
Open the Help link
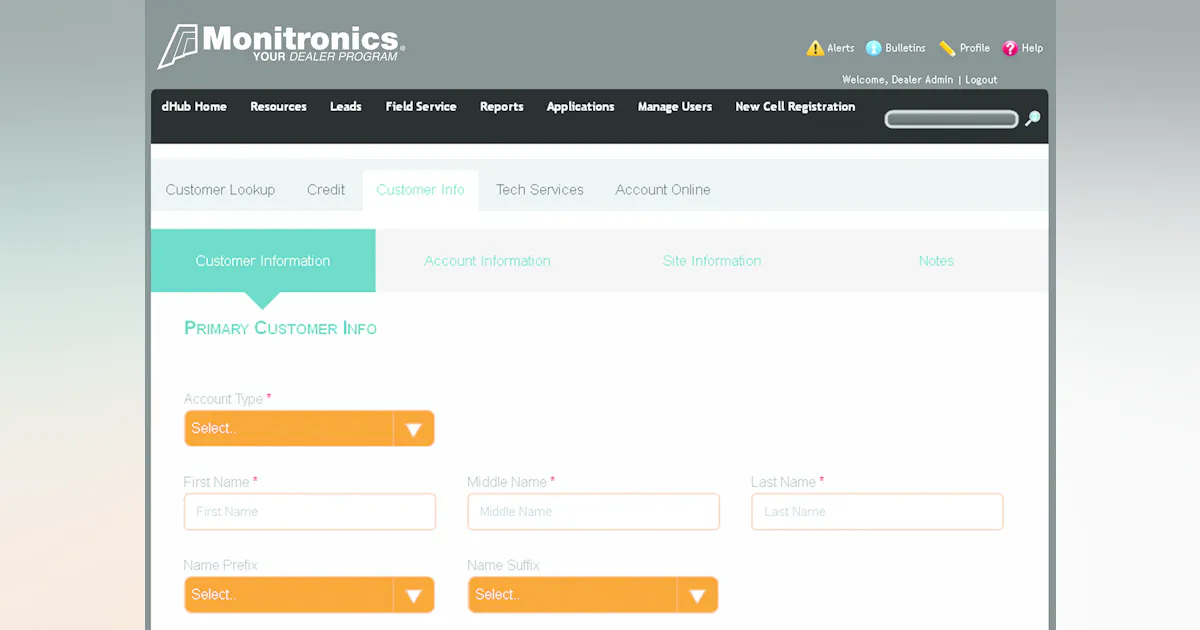(1032, 48)
